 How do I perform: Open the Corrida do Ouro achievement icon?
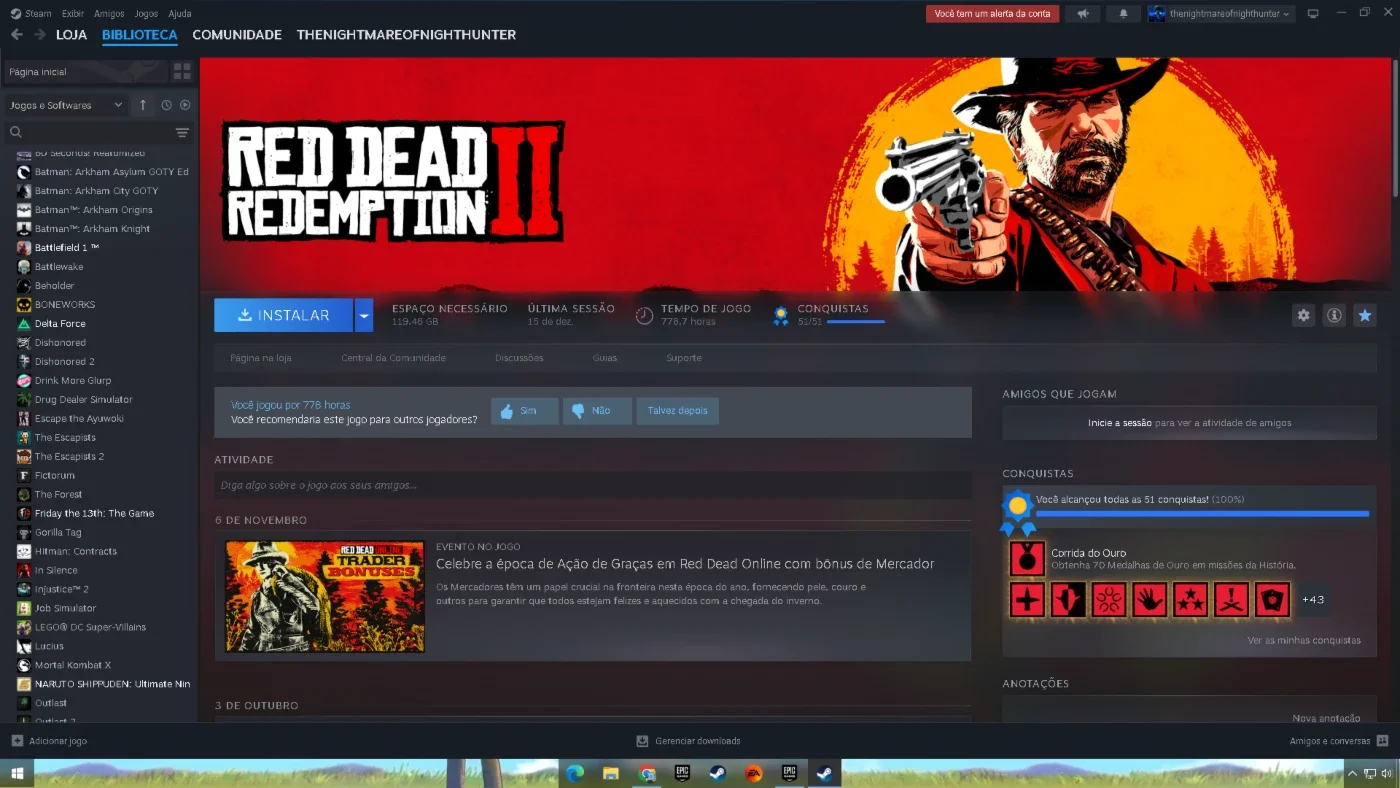point(1027,559)
